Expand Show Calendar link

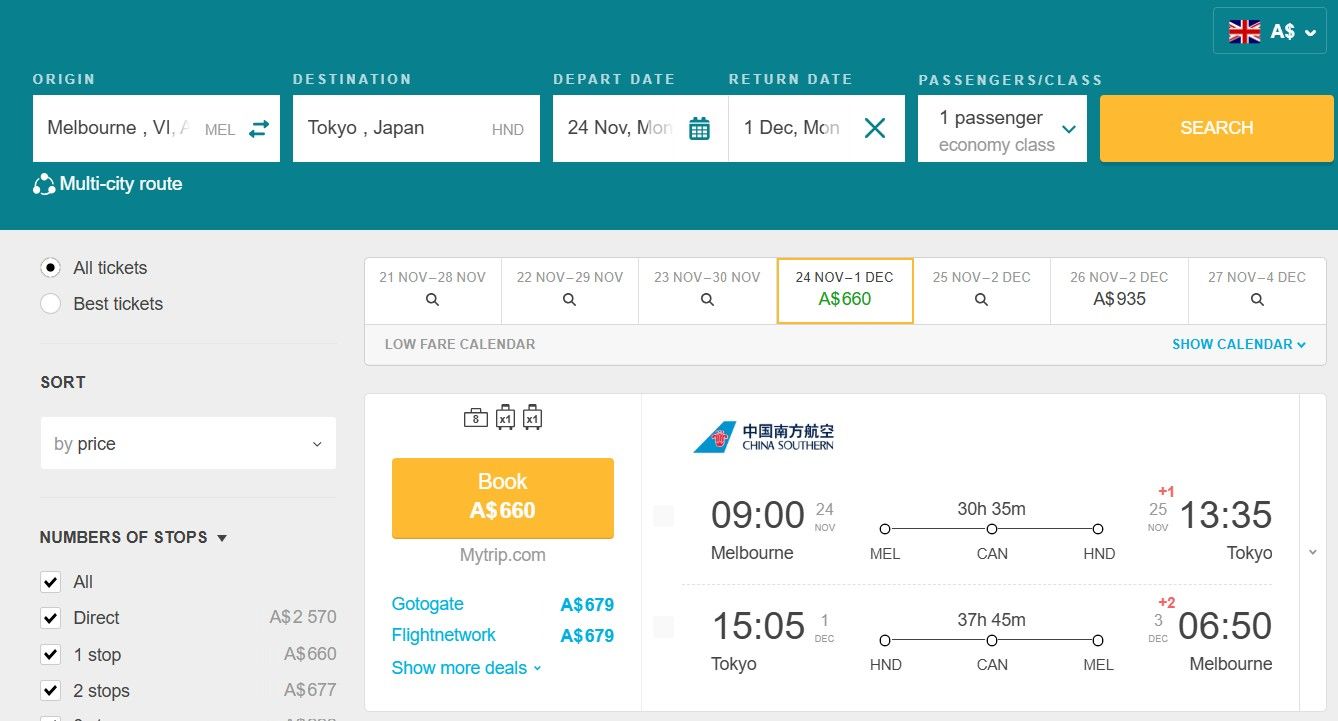click(1239, 344)
